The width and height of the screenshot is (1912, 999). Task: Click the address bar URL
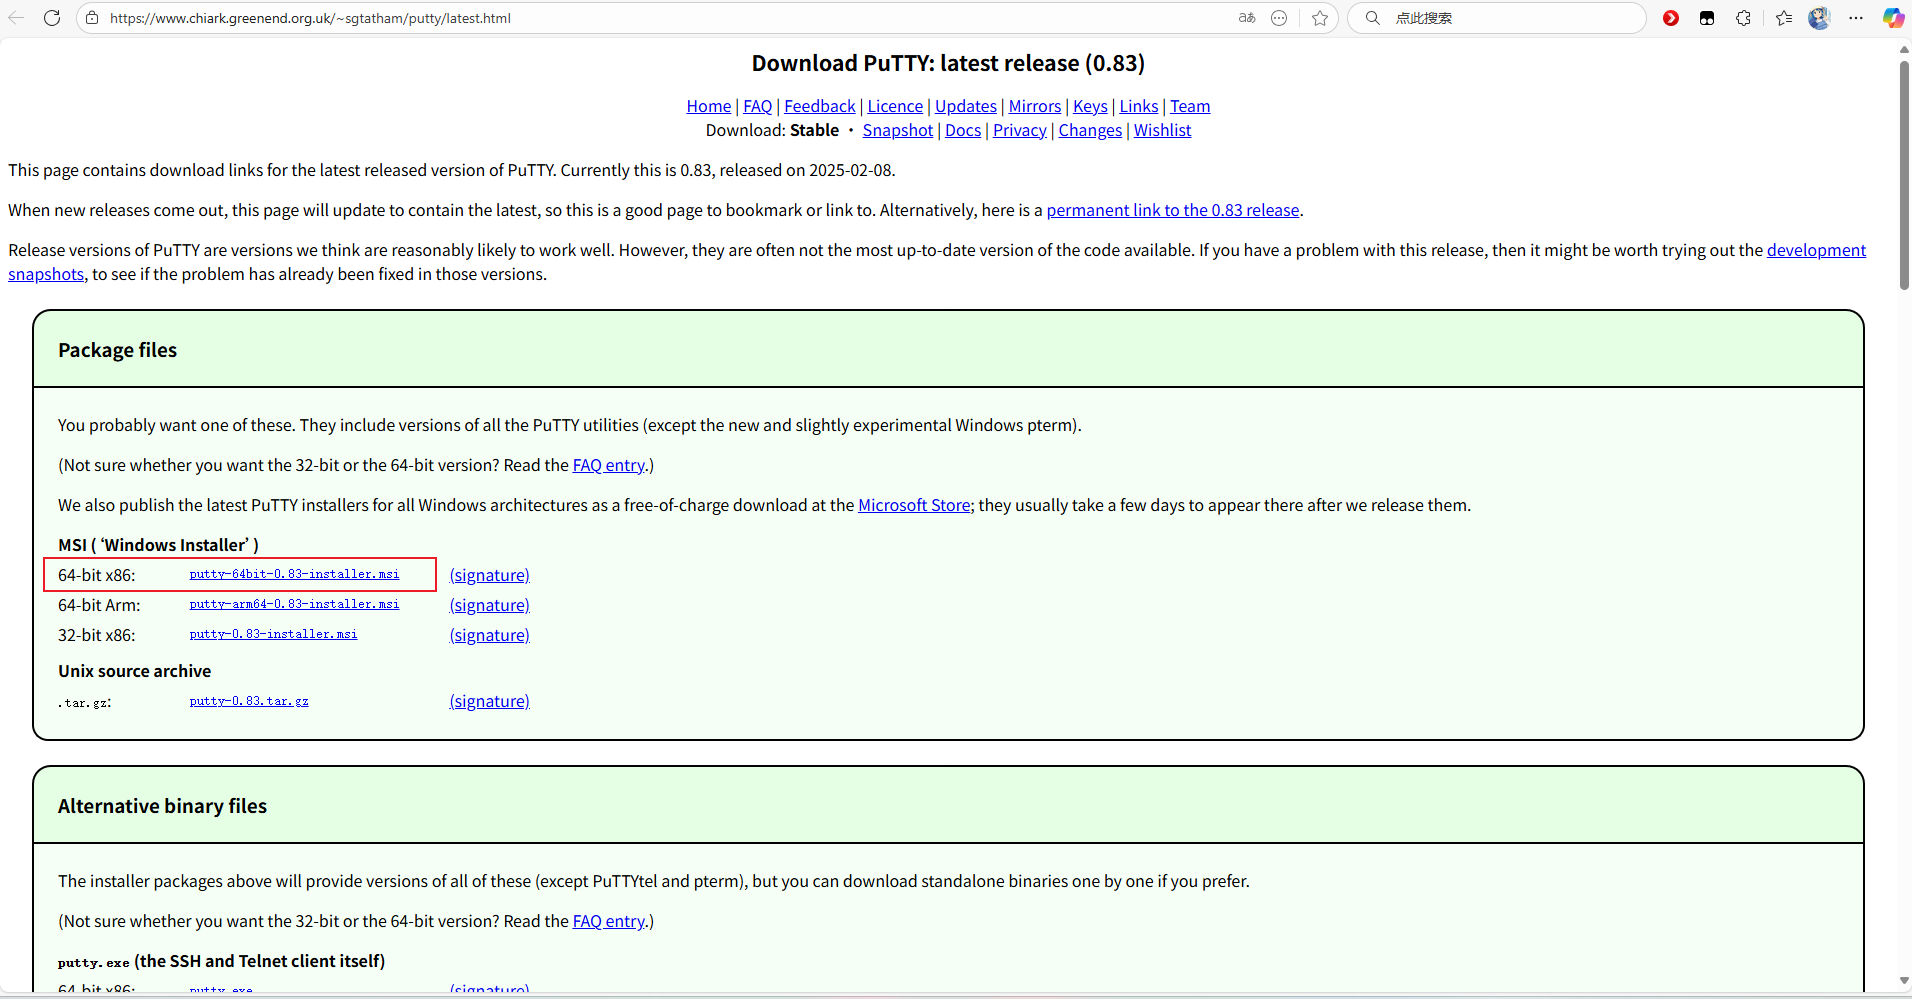coord(310,18)
